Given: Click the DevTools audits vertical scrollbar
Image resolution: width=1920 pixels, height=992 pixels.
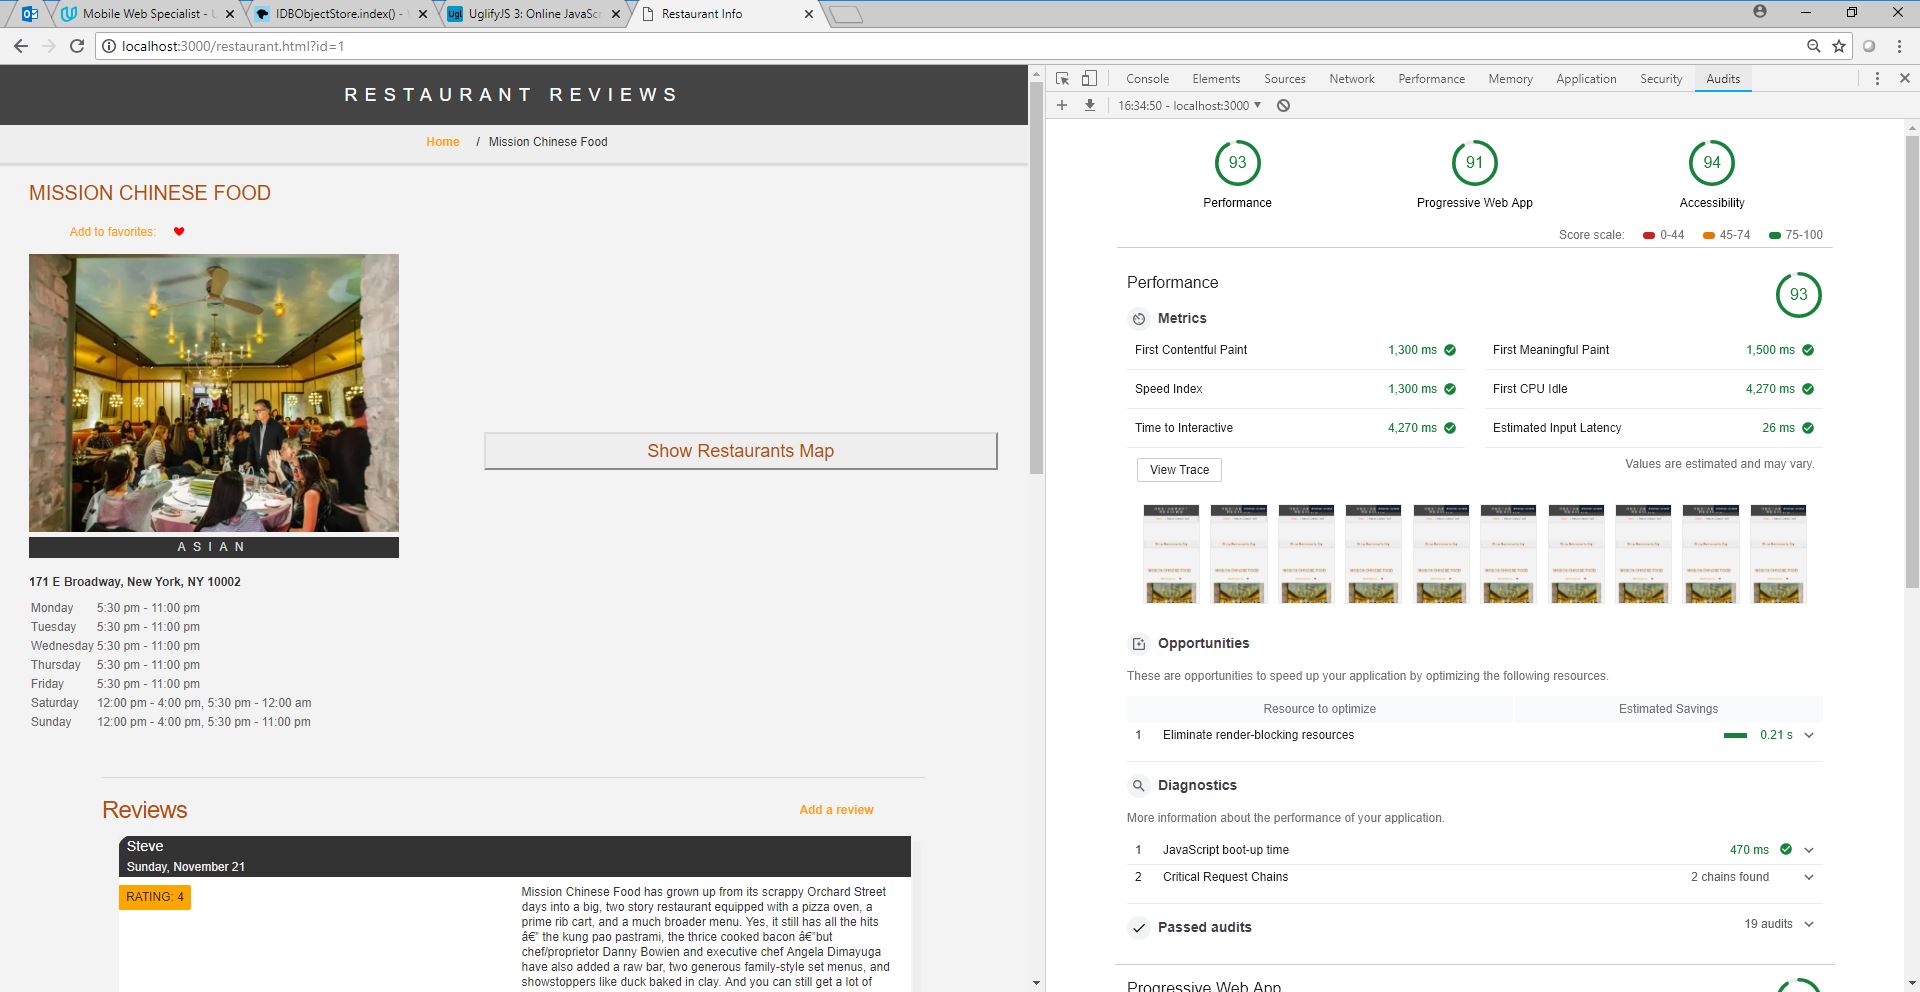Looking at the screenshot, I should (1912, 360).
